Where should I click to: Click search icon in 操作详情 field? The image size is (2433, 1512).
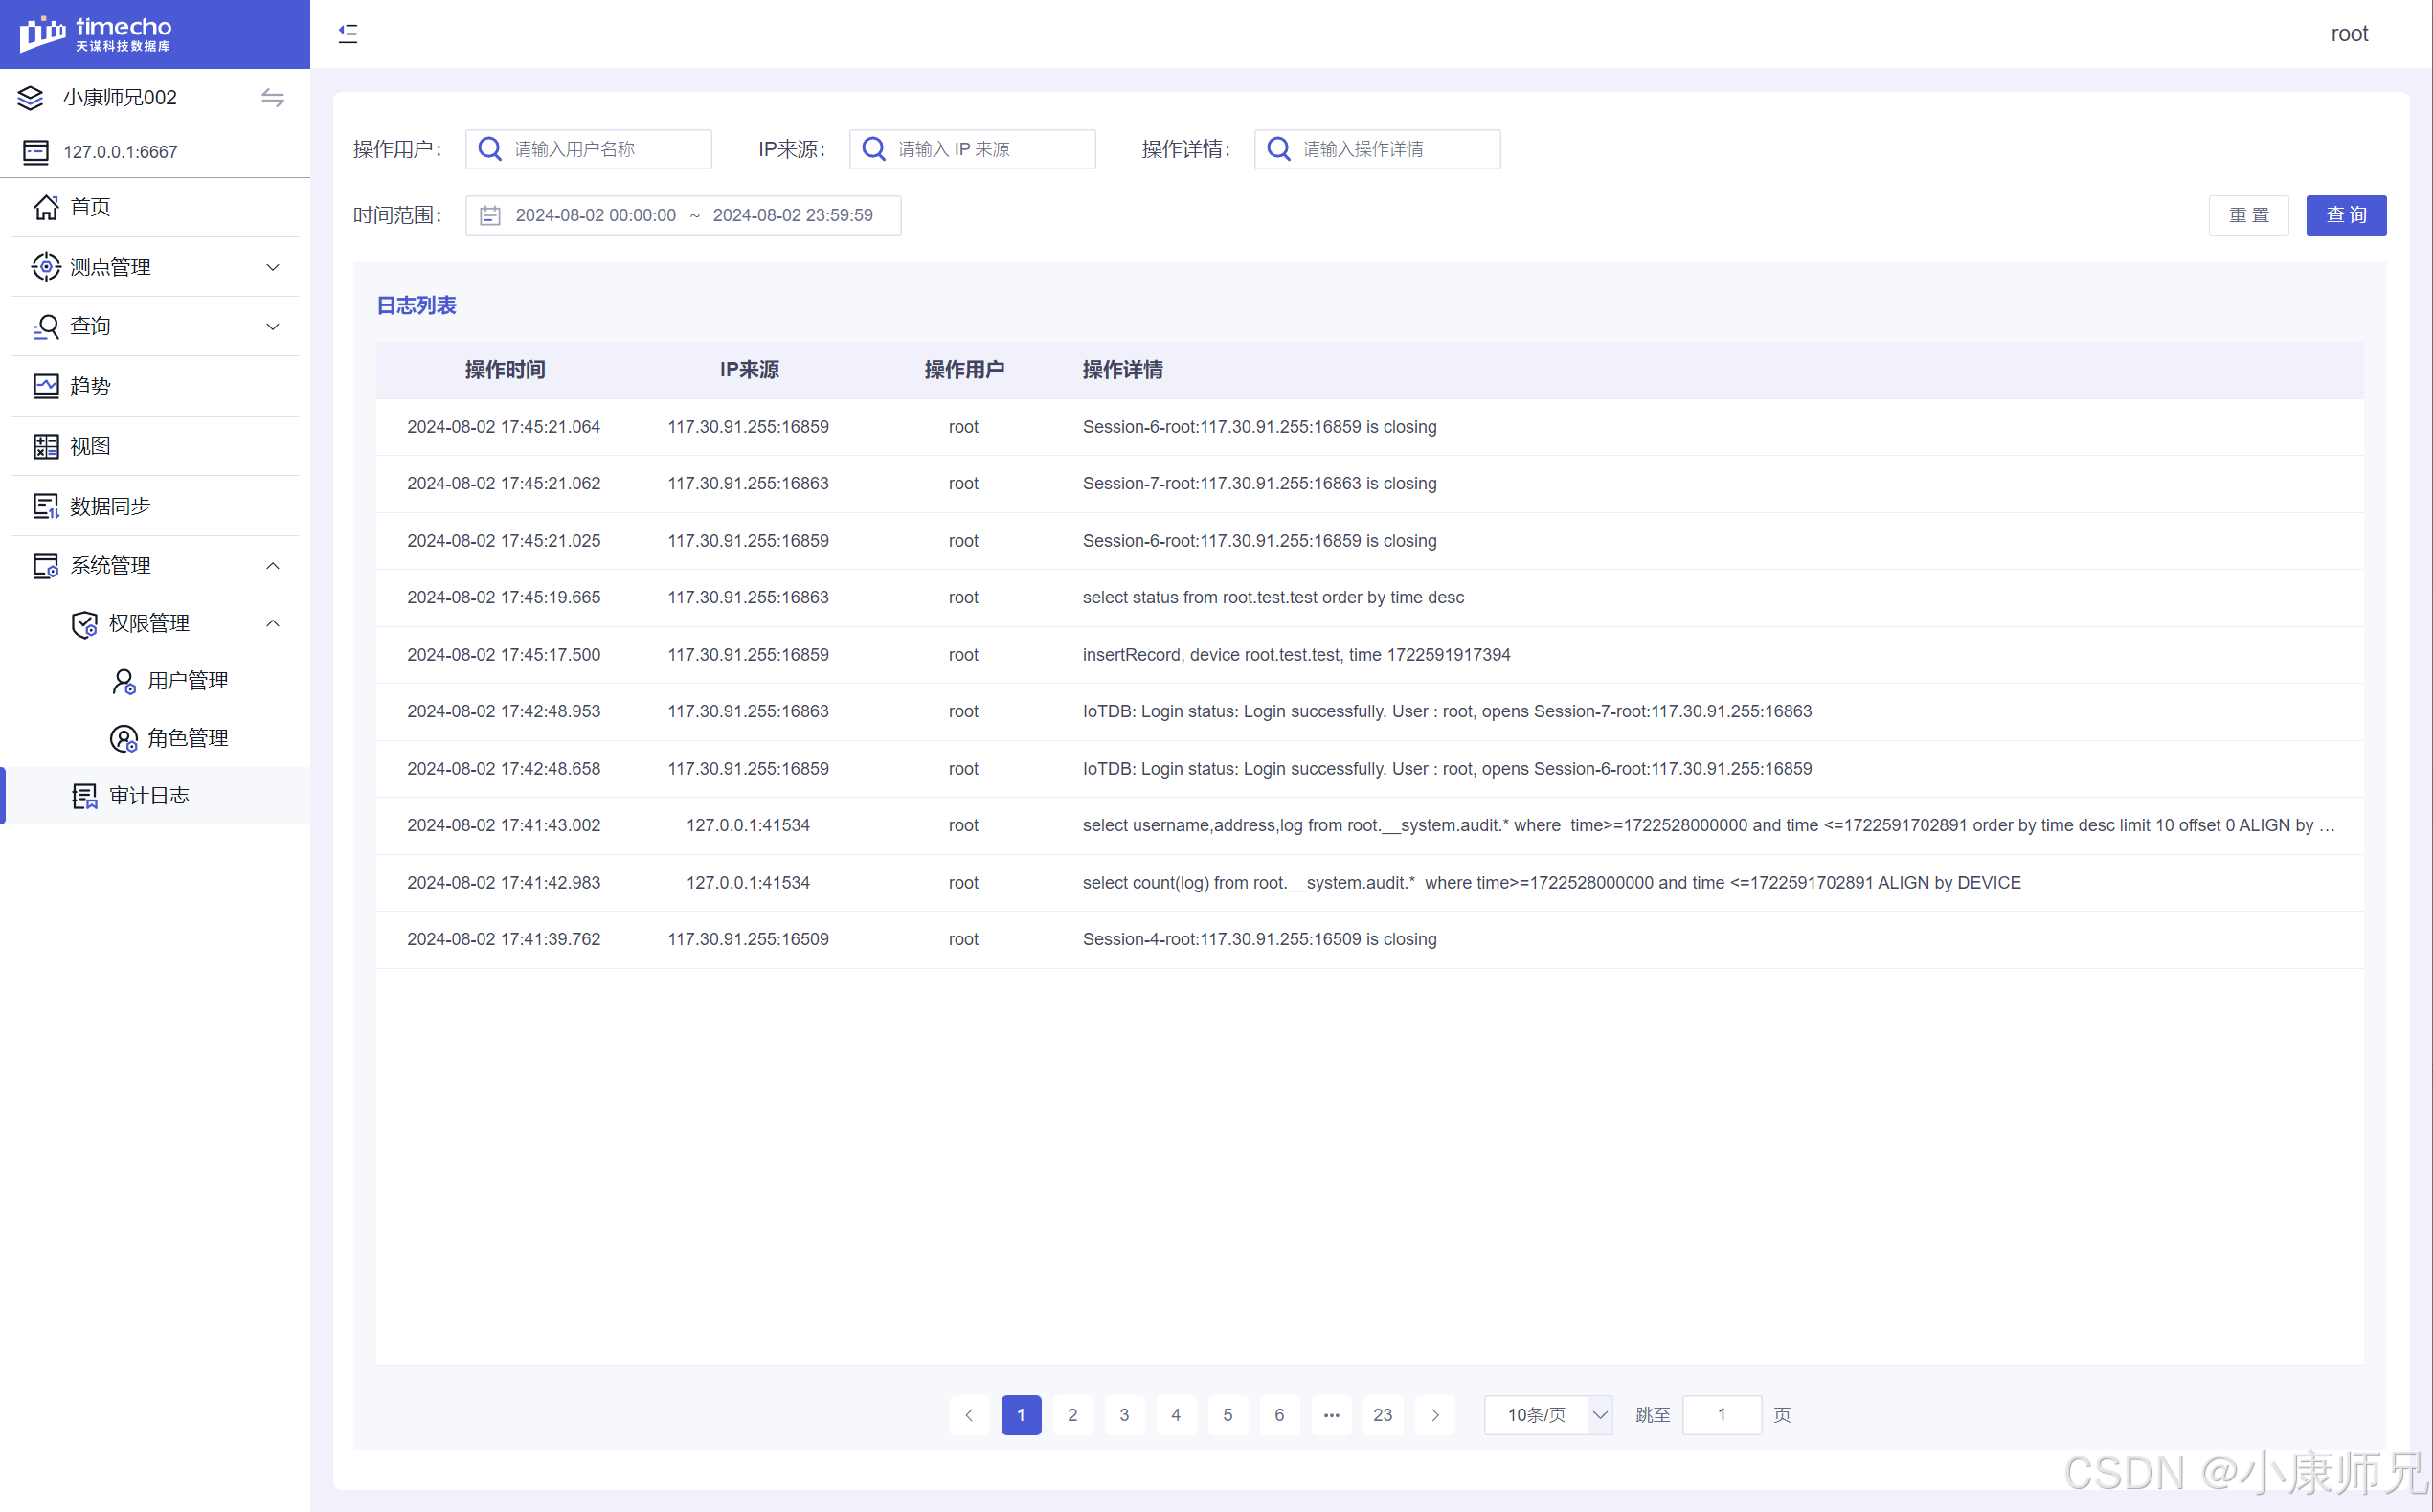[x=1279, y=149]
